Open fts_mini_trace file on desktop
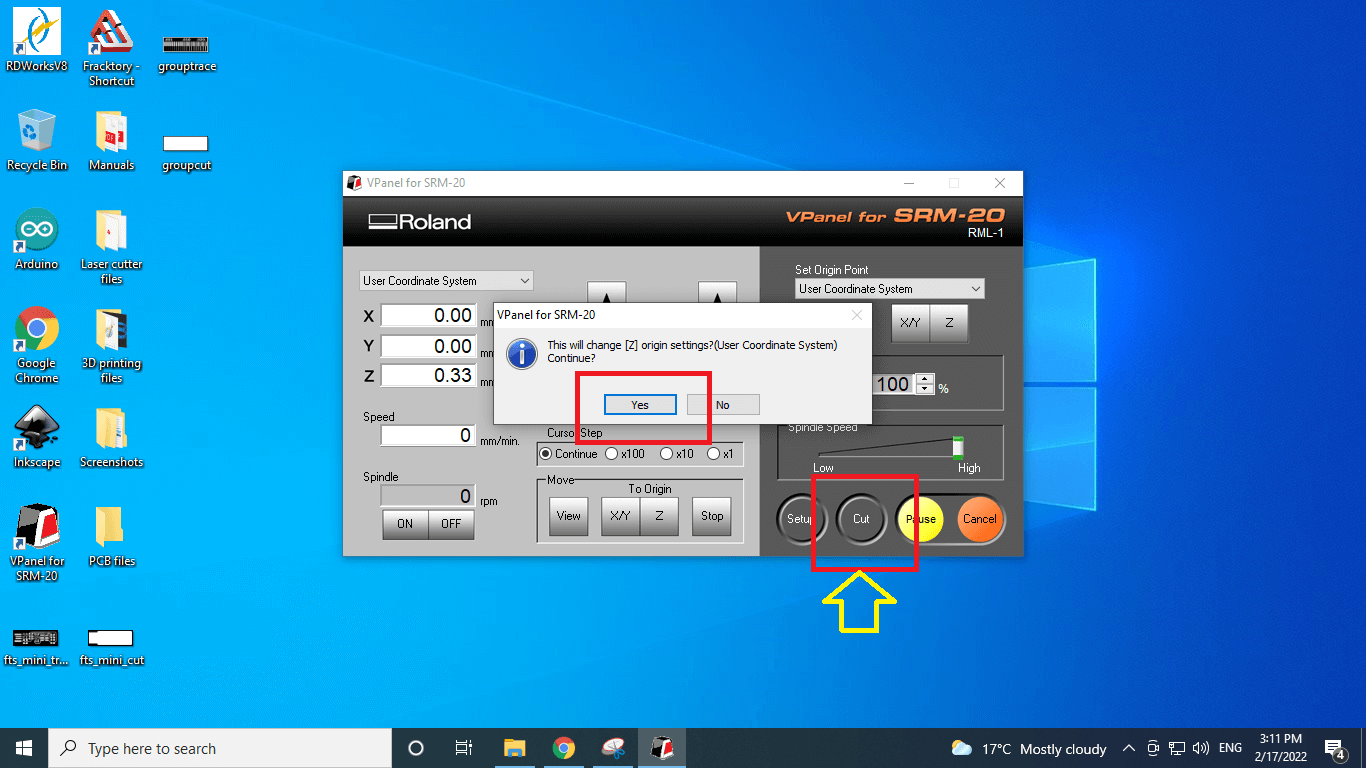The width and height of the screenshot is (1366, 768). coord(37,647)
